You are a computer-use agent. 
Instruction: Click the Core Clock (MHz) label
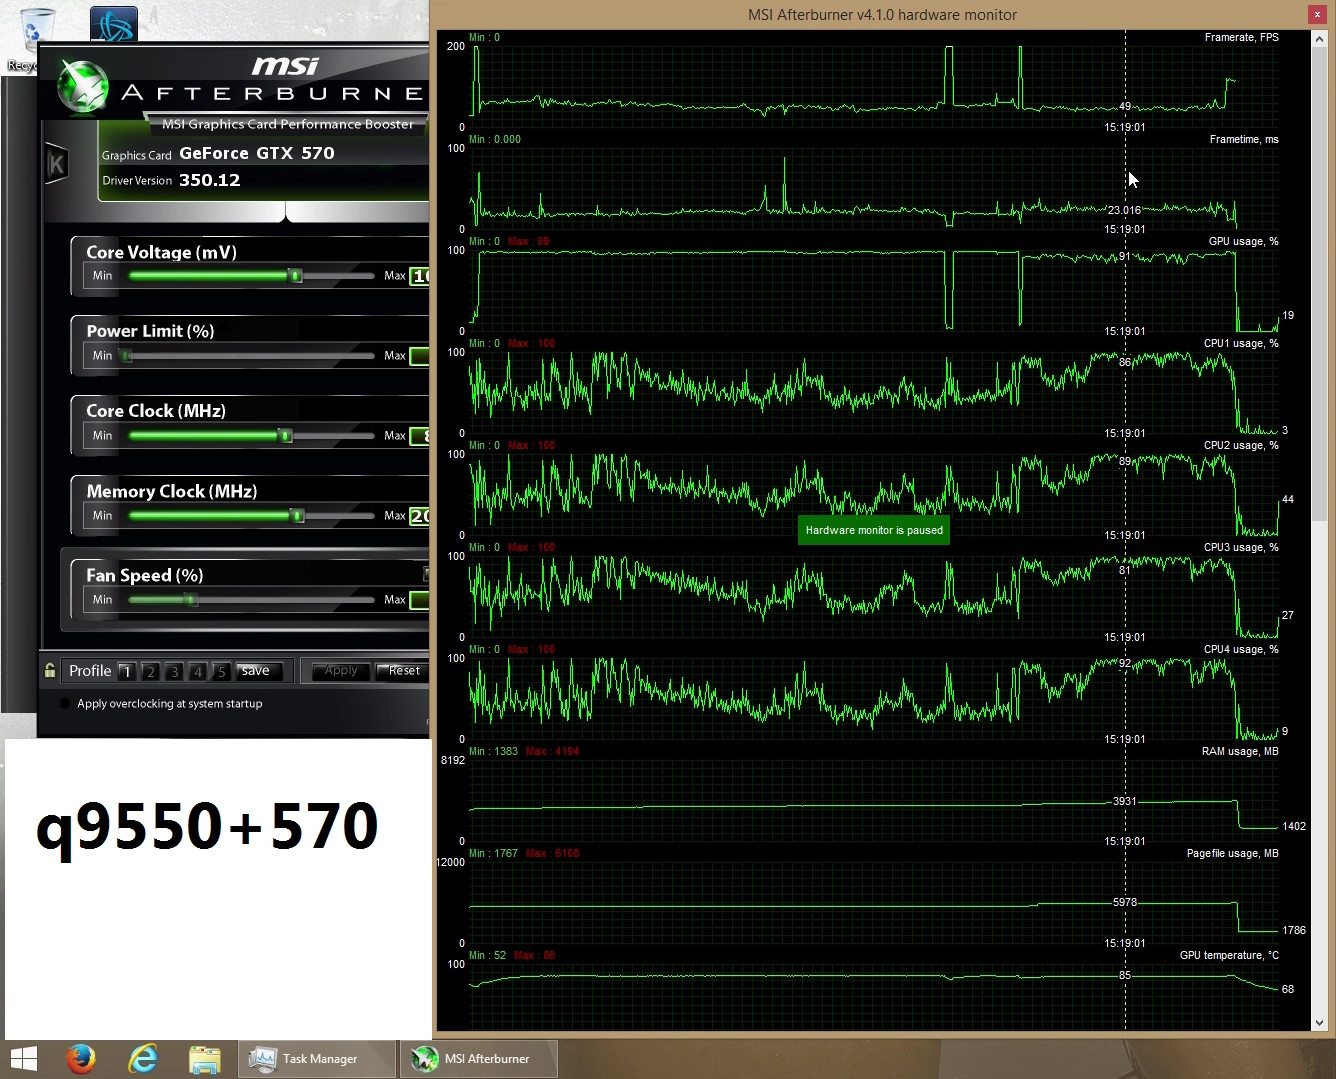point(156,412)
